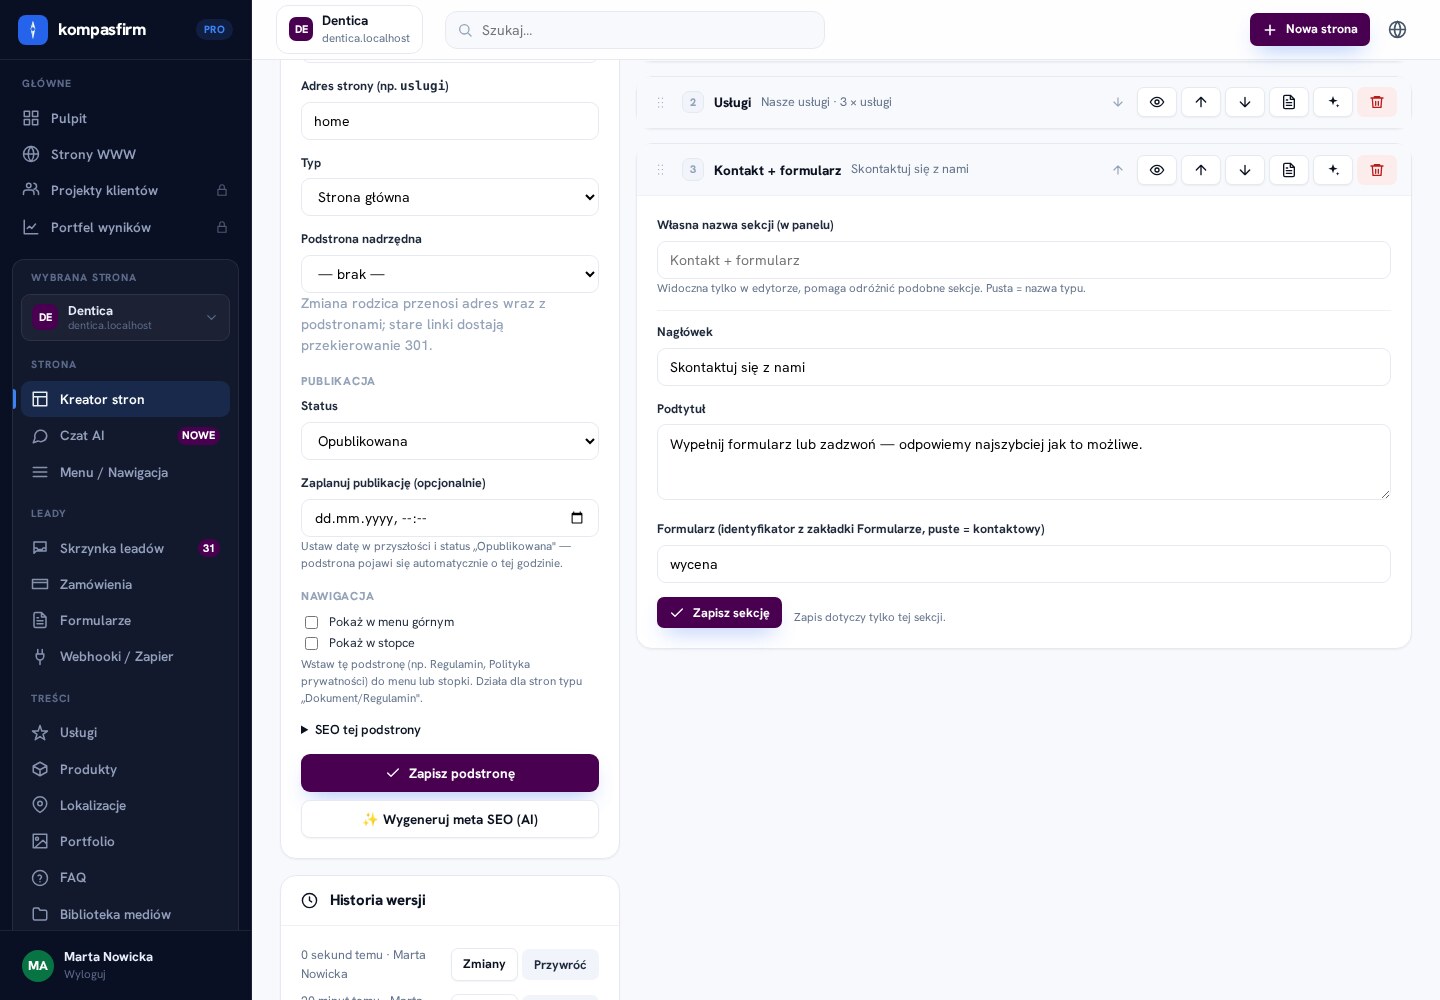Open the Typ dropdown (Strona główna)
This screenshot has width=1440, height=1000.
pos(450,197)
